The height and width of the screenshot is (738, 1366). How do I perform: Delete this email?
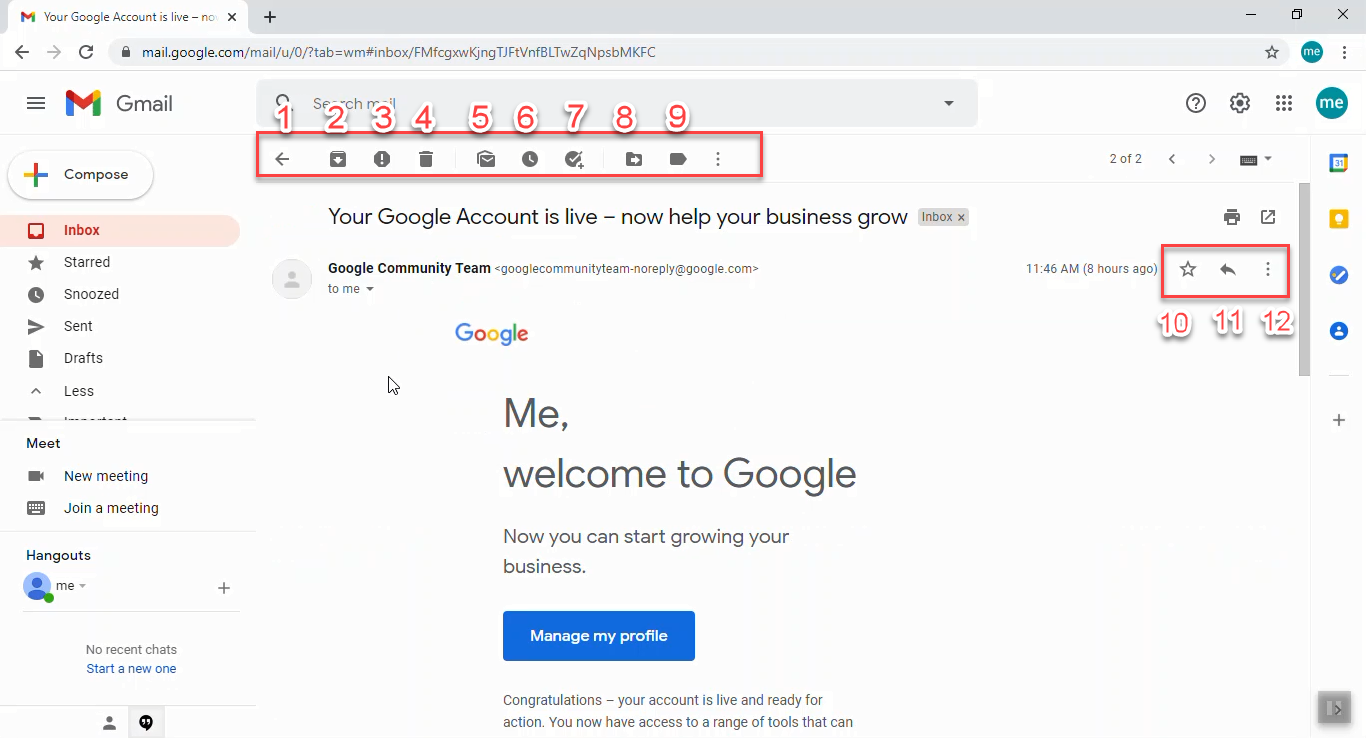(425, 158)
